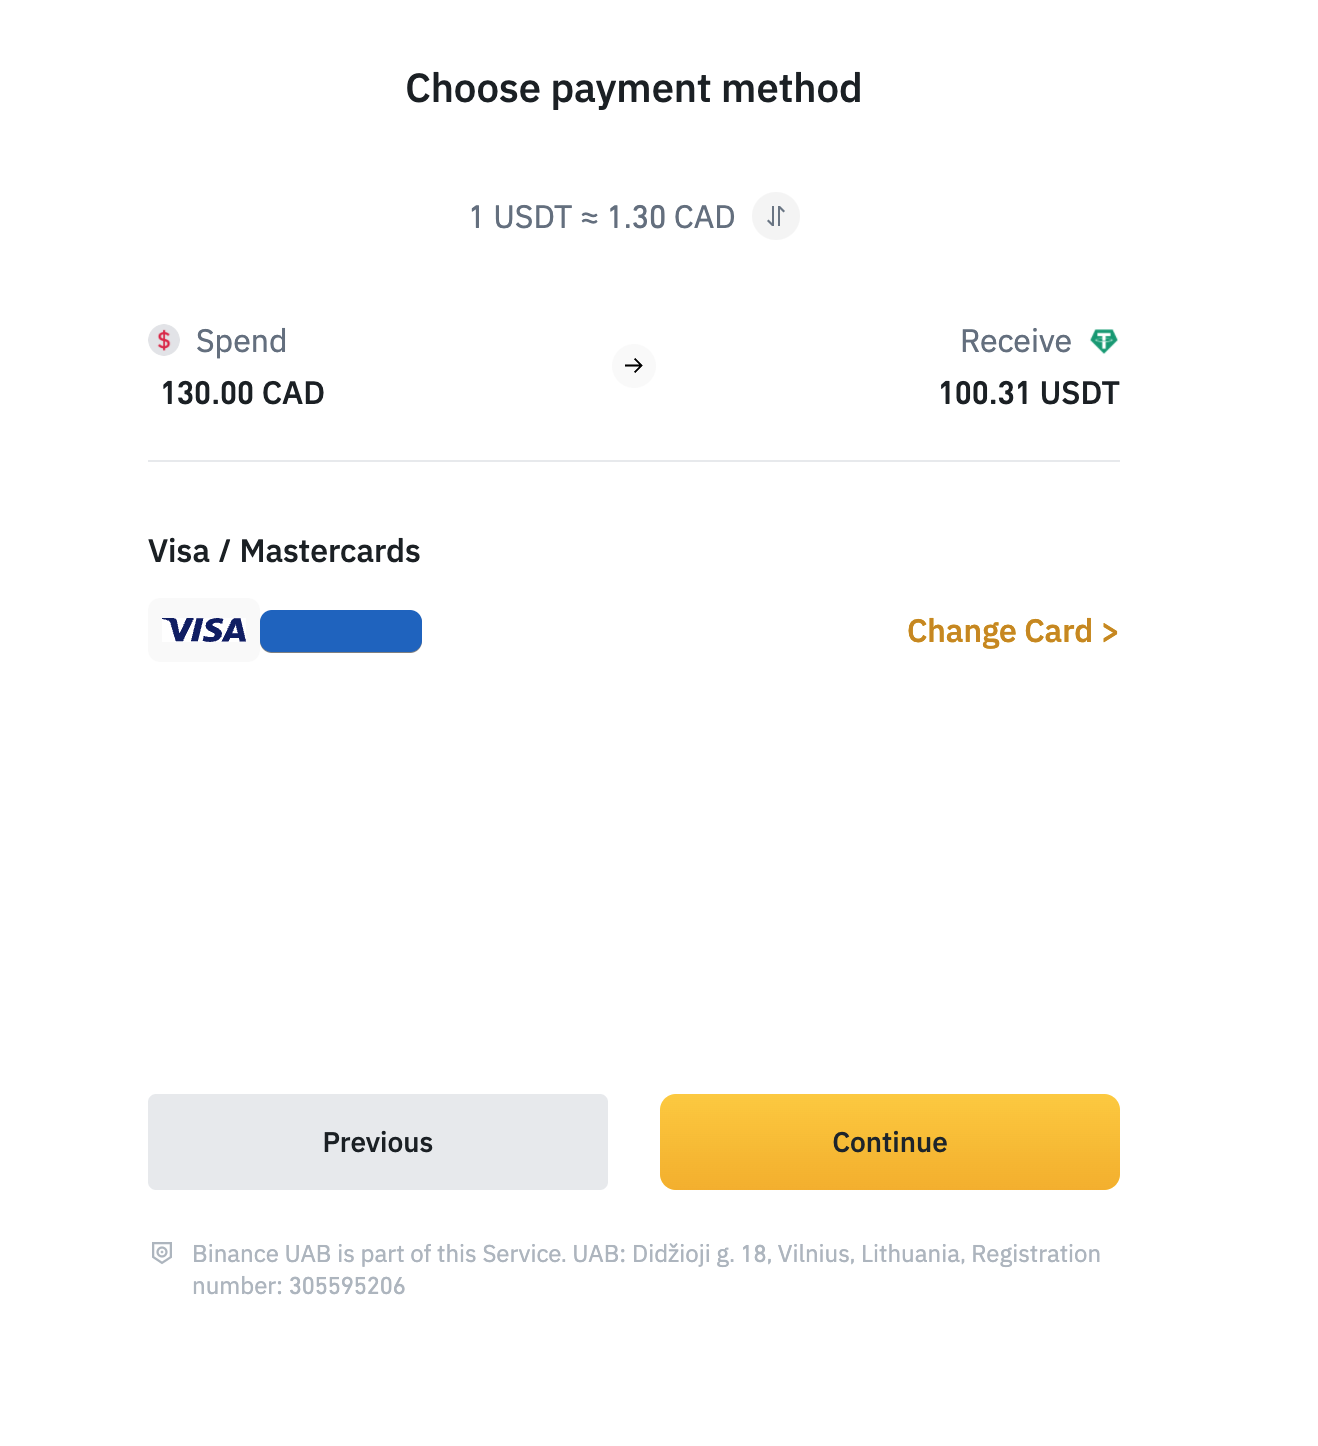The width and height of the screenshot is (1318, 1446).
Task: Click the VISA card logo
Action: (x=204, y=630)
